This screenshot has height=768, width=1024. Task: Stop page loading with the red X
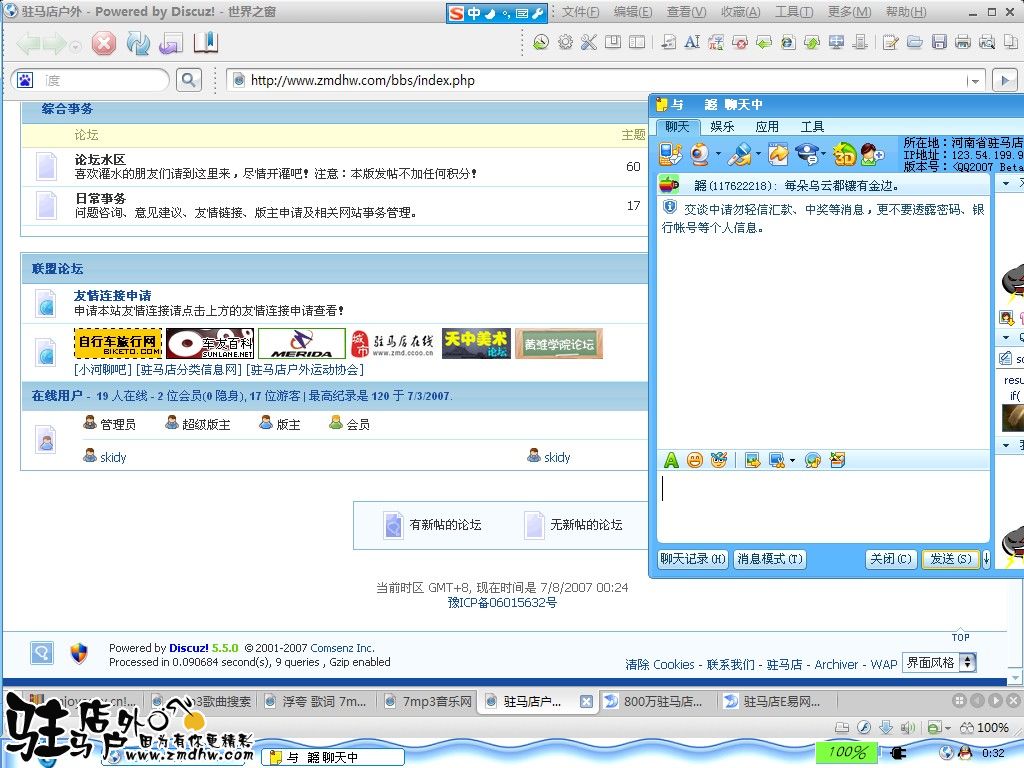coord(103,44)
